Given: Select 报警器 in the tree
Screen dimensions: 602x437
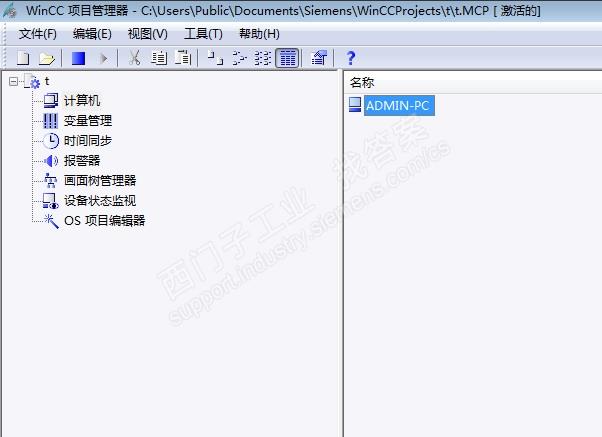Looking at the screenshot, I should 82,161.
